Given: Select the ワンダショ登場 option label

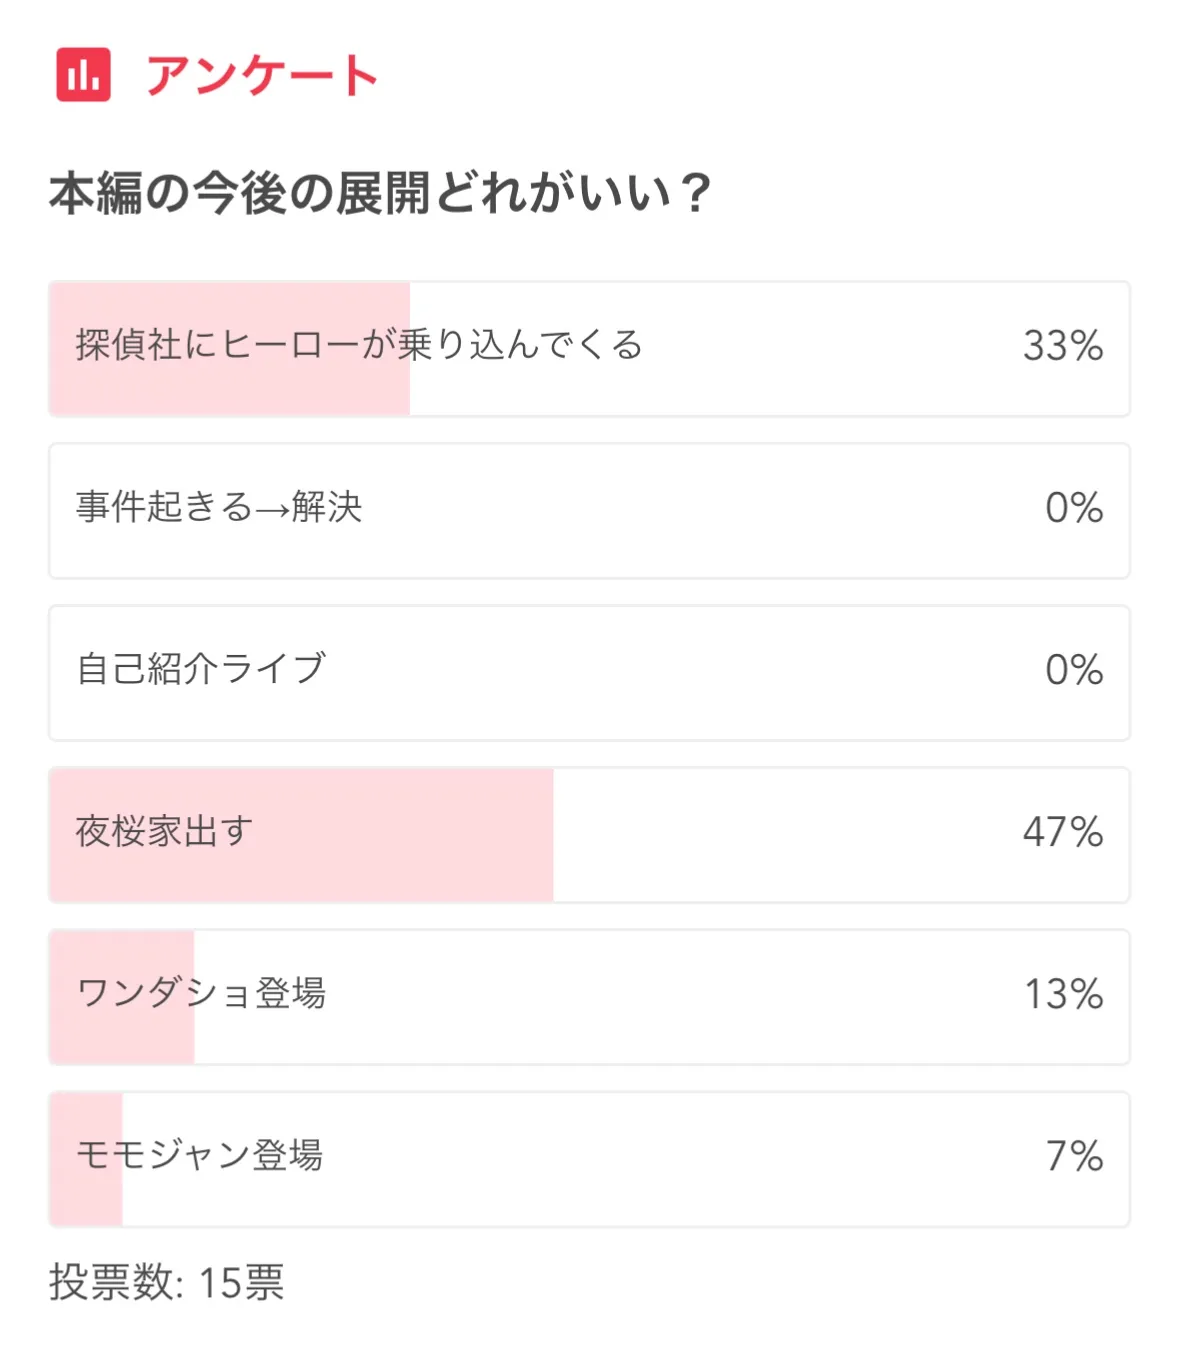Looking at the screenshot, I should [202, 993].
